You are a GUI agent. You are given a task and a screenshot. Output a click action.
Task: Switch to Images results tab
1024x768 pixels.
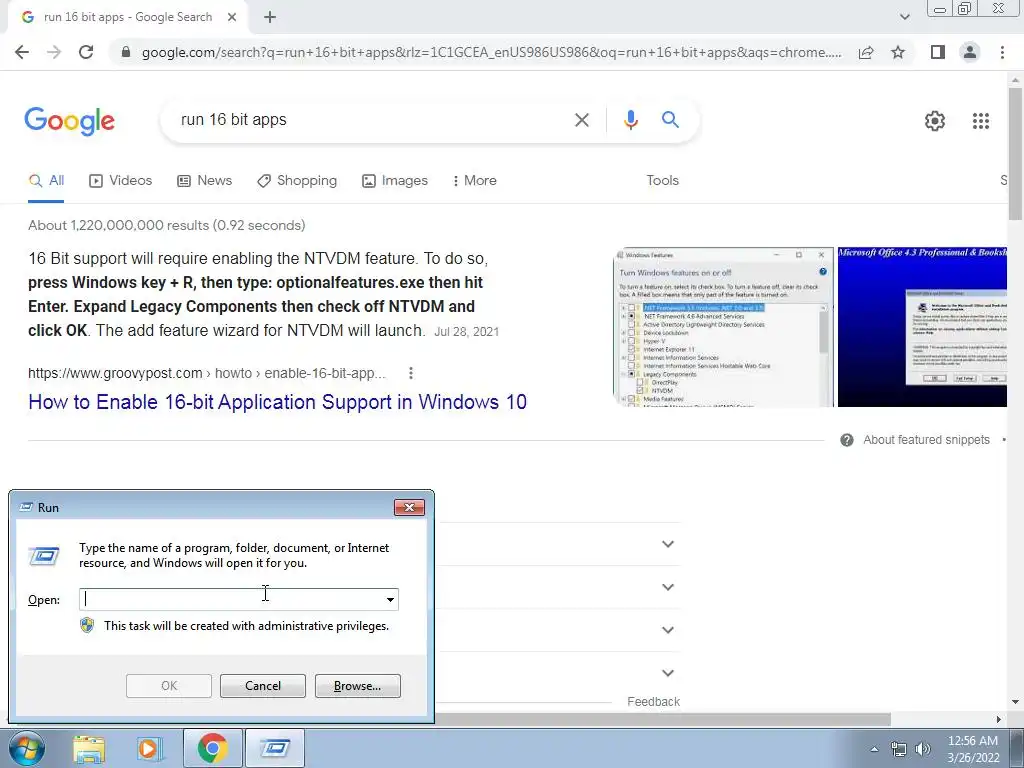(395, 181)
